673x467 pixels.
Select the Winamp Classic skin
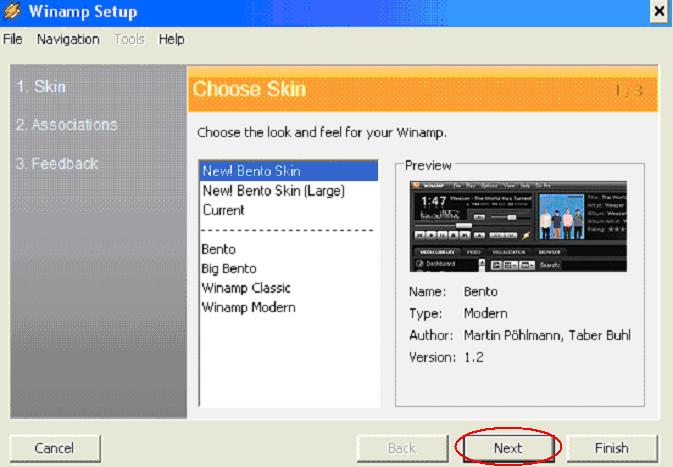coord(289,288)
